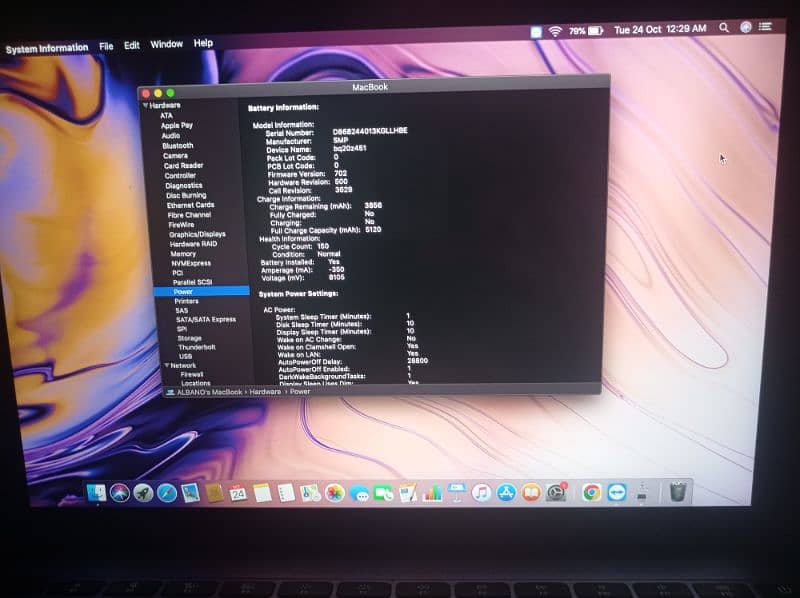800x598 pixels.
Task: Open the Window menu
Action: (x=166, y=44)
